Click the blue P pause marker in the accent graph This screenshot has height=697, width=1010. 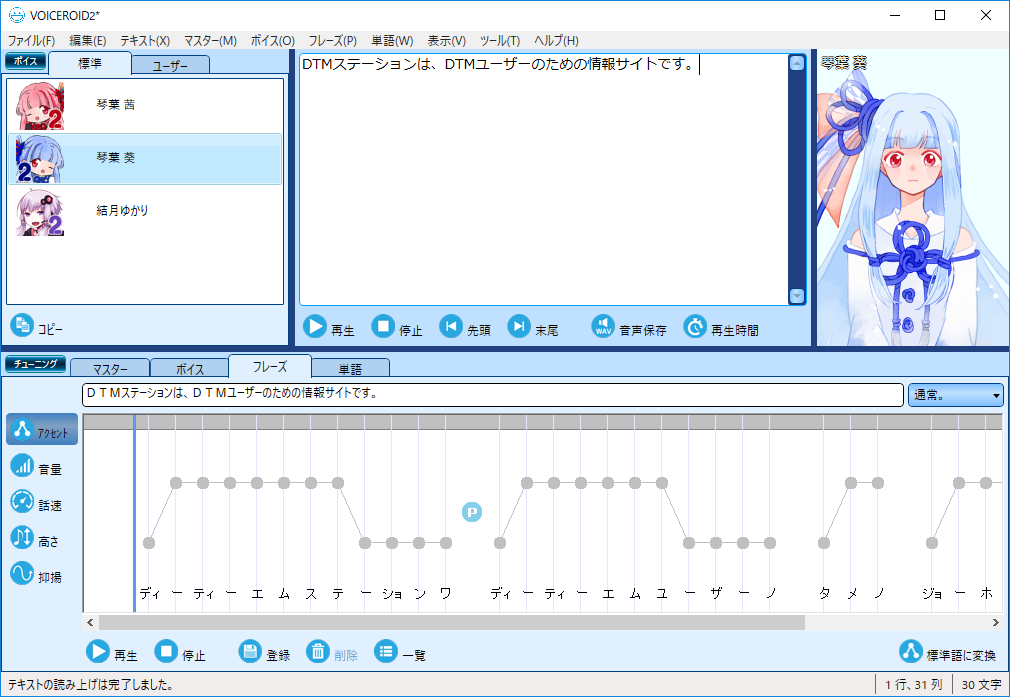point(472,512)
